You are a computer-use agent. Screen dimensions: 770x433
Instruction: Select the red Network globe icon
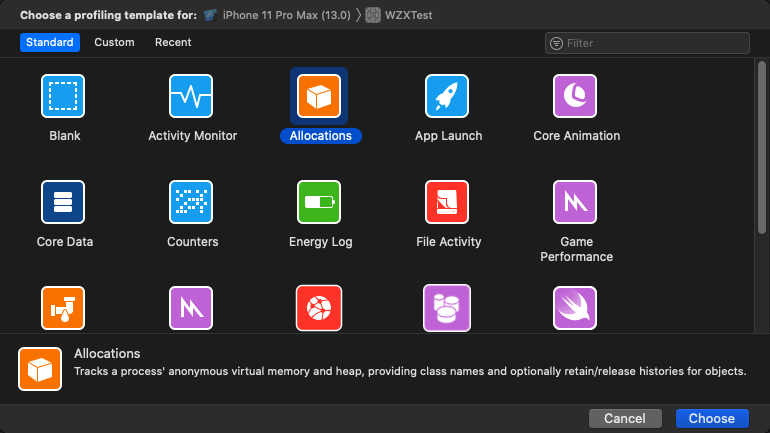tap(319, 308)
